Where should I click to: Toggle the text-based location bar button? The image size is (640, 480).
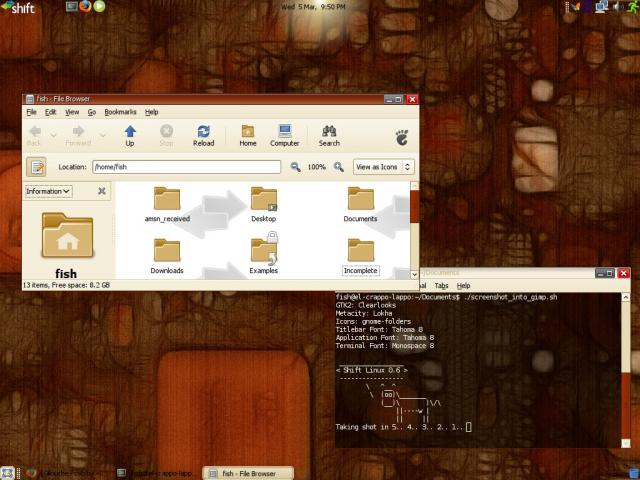pyautogui.click(x=36, y=167)
